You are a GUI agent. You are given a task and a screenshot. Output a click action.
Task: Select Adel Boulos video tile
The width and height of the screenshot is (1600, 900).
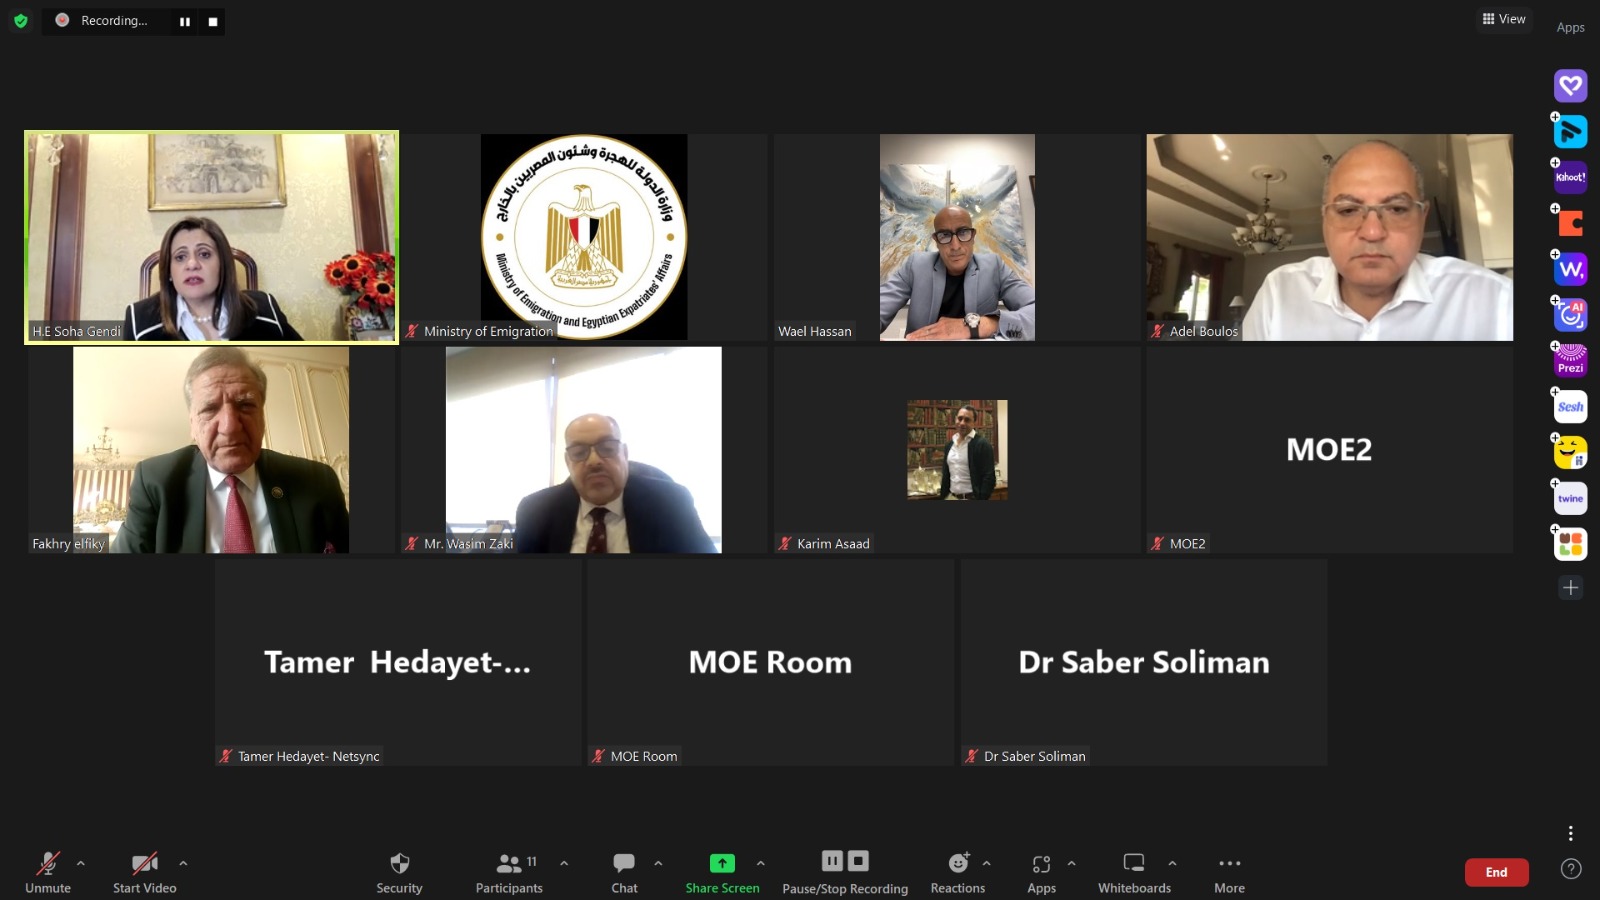click(1329, 237)
